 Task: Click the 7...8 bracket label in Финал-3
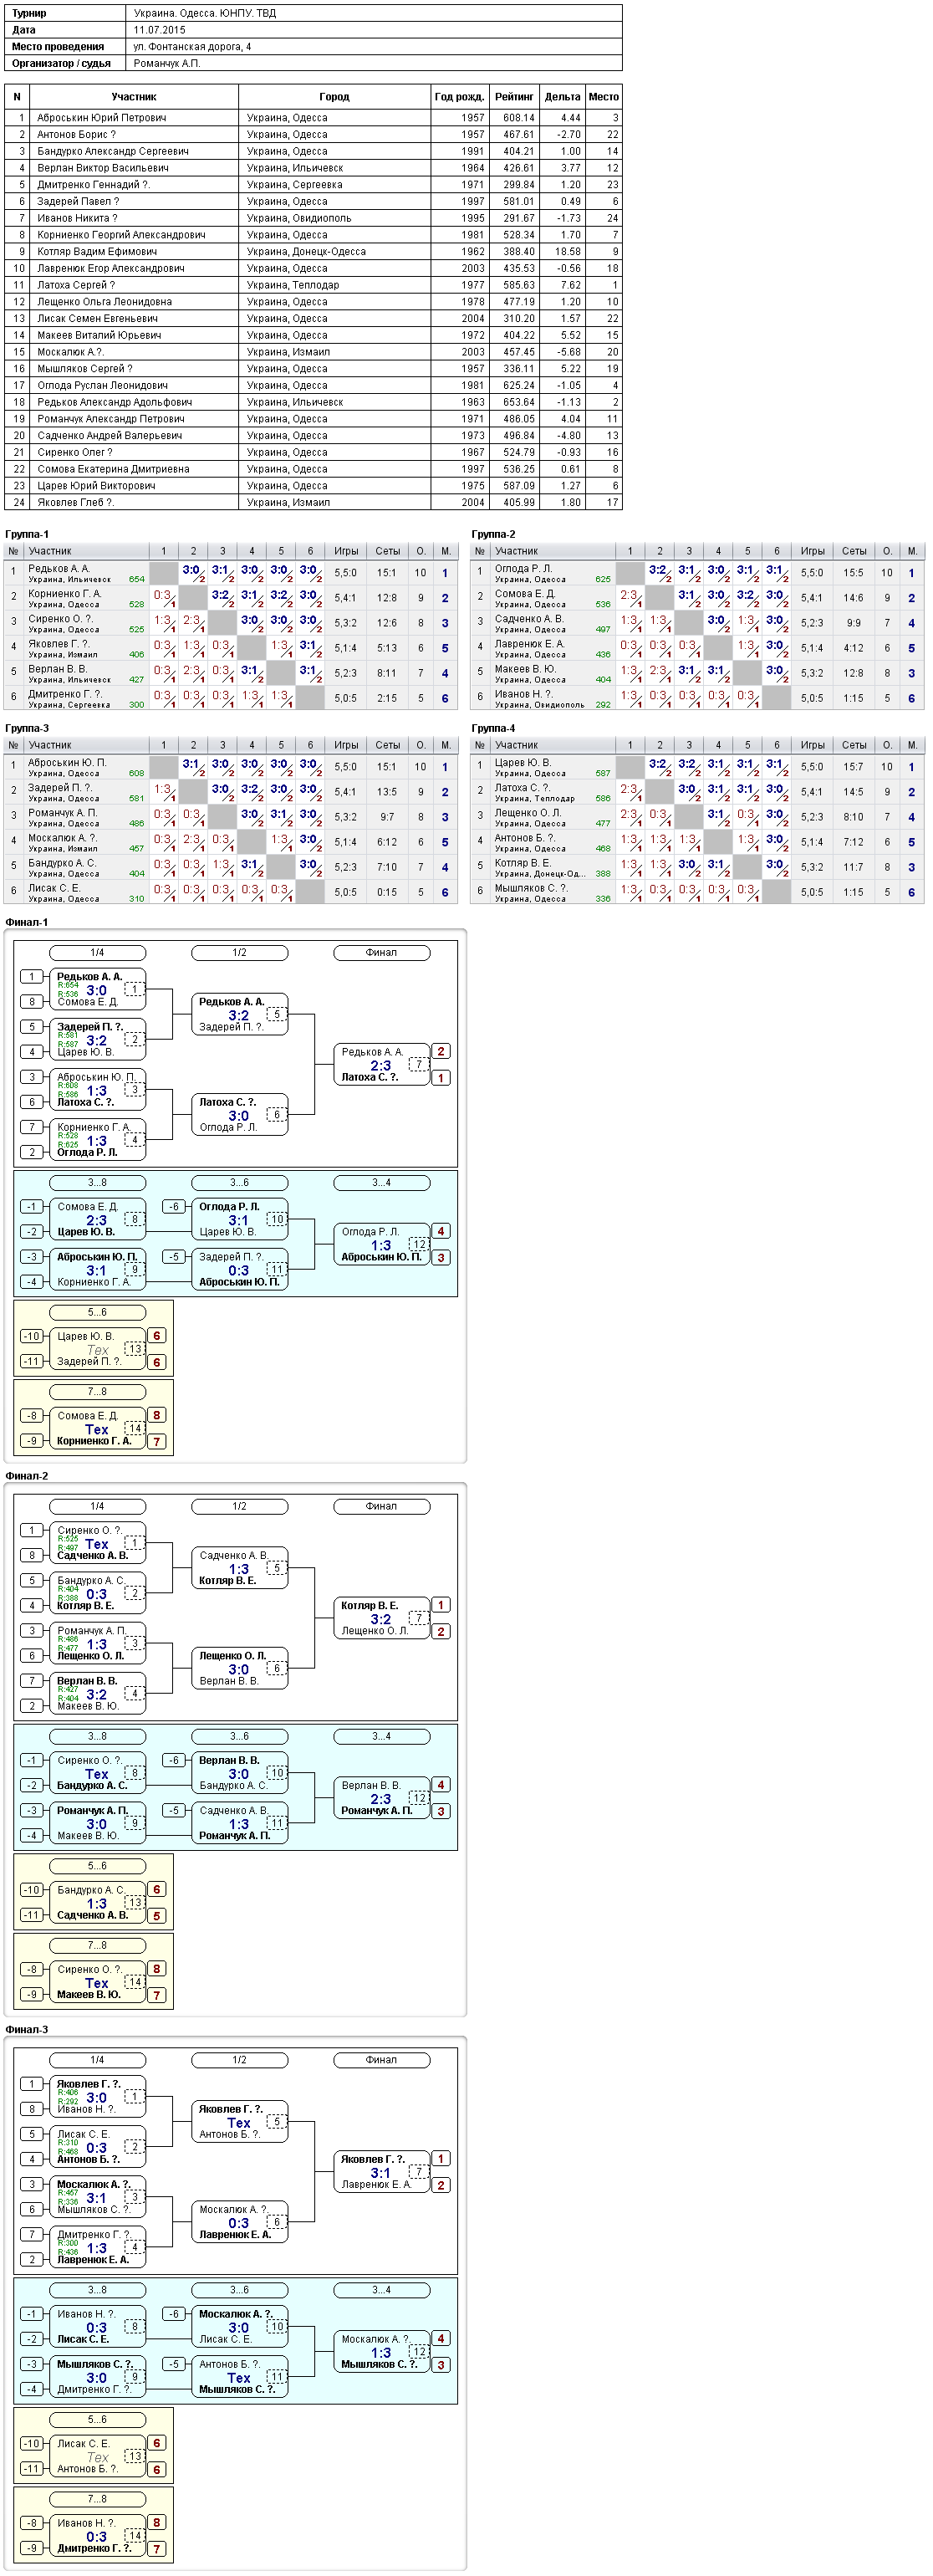[x=97, y=2499]
